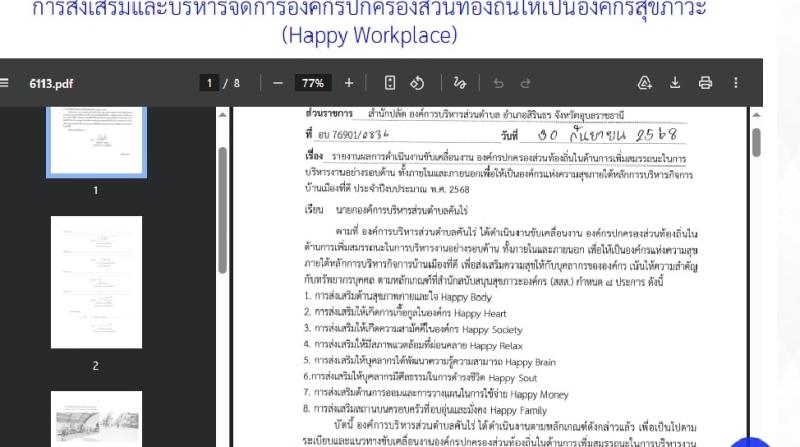Image resolution: width=800 pixels, height=447 pixels.
Task: Click the line containing Happy Brain
Action: click(430, 362)
